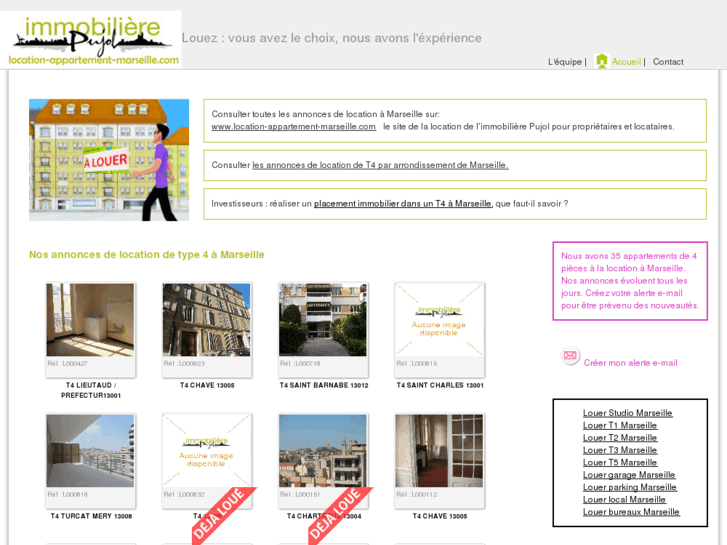Click the pink envelope alert icon
Screen dimensions: 727x545
pos(570,356)
